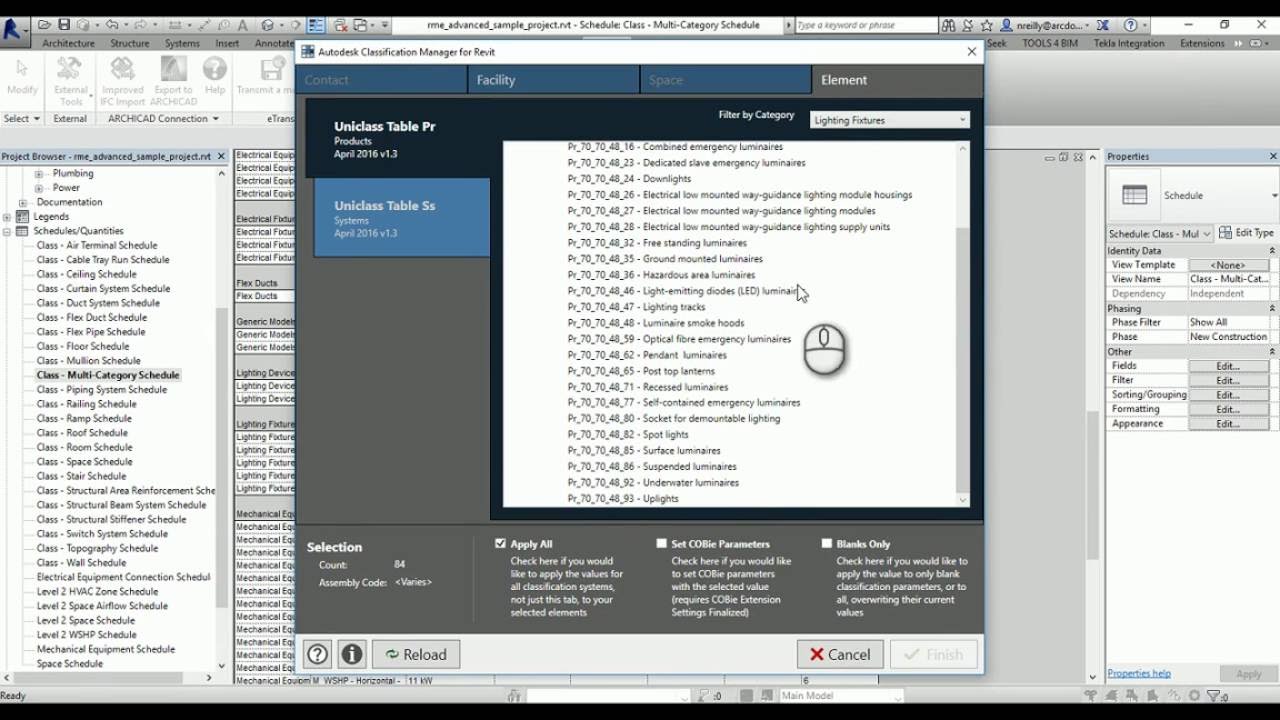Image resolution: width=1280 pixels, height=720 pixels.
Task: Open the Tekla Integration ribbon tab
Action: click(1129, 43)
